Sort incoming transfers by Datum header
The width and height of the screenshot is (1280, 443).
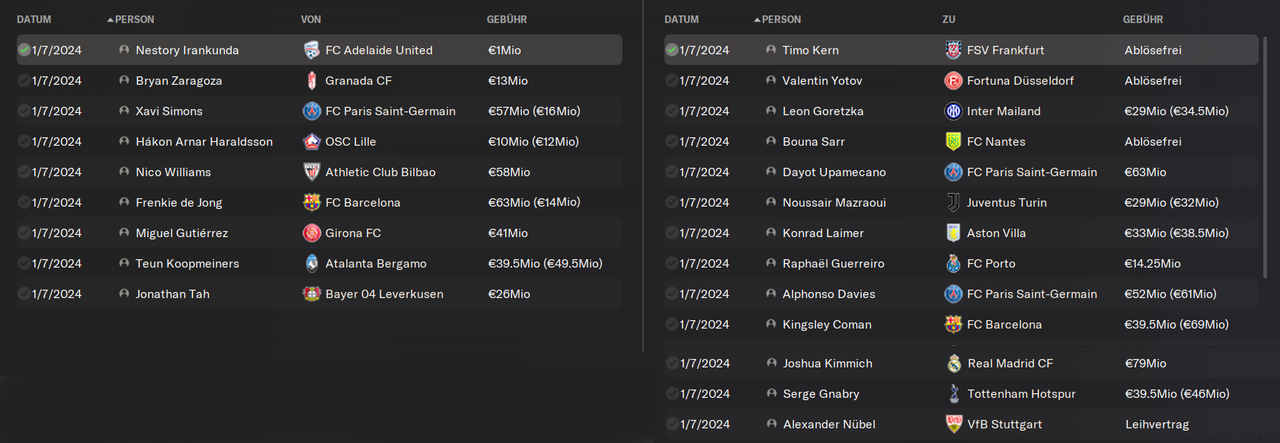tap(34, 19)
